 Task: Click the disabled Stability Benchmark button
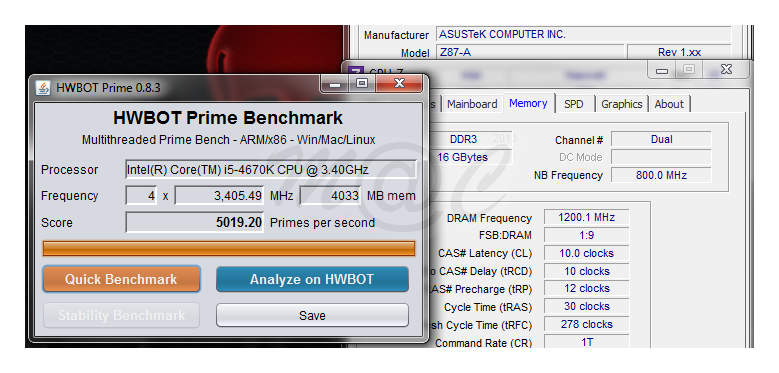(121, 315)
